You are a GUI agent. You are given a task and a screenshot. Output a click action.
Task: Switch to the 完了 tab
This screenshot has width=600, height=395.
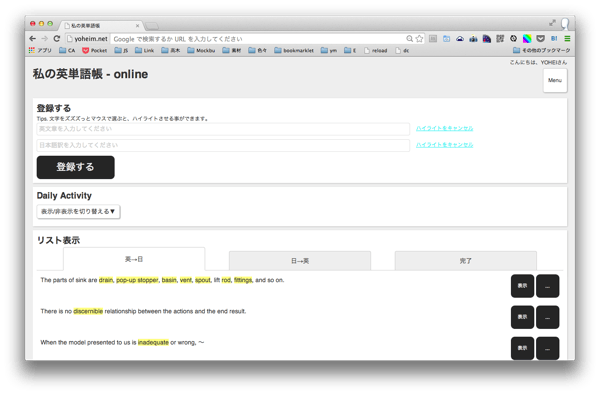pyautogui.click(x=466, y=261)
